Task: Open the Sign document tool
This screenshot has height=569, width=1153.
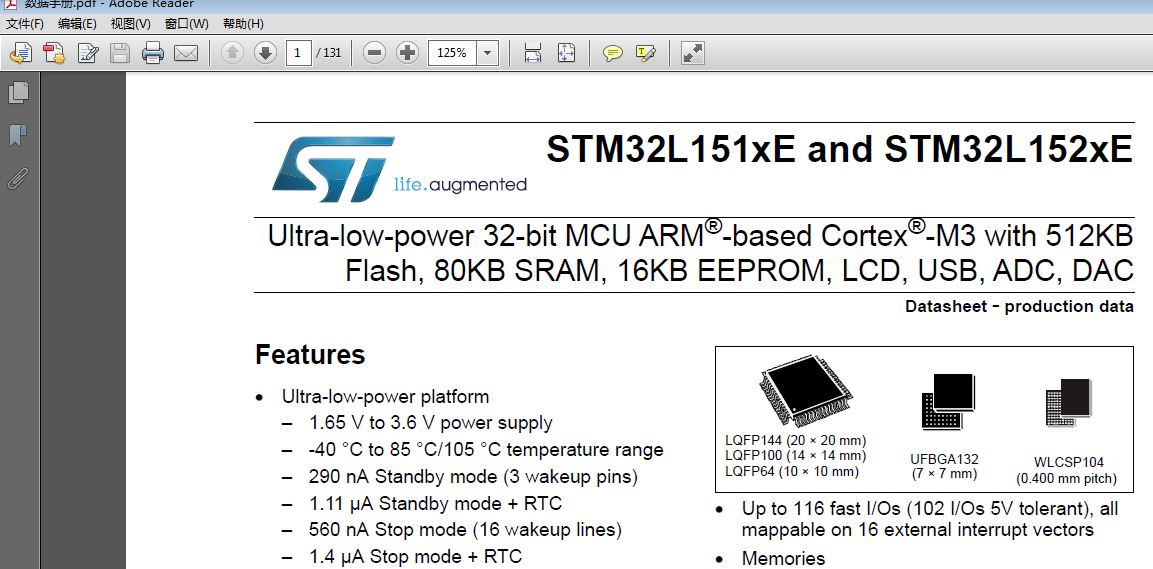Action: point(88,53)
